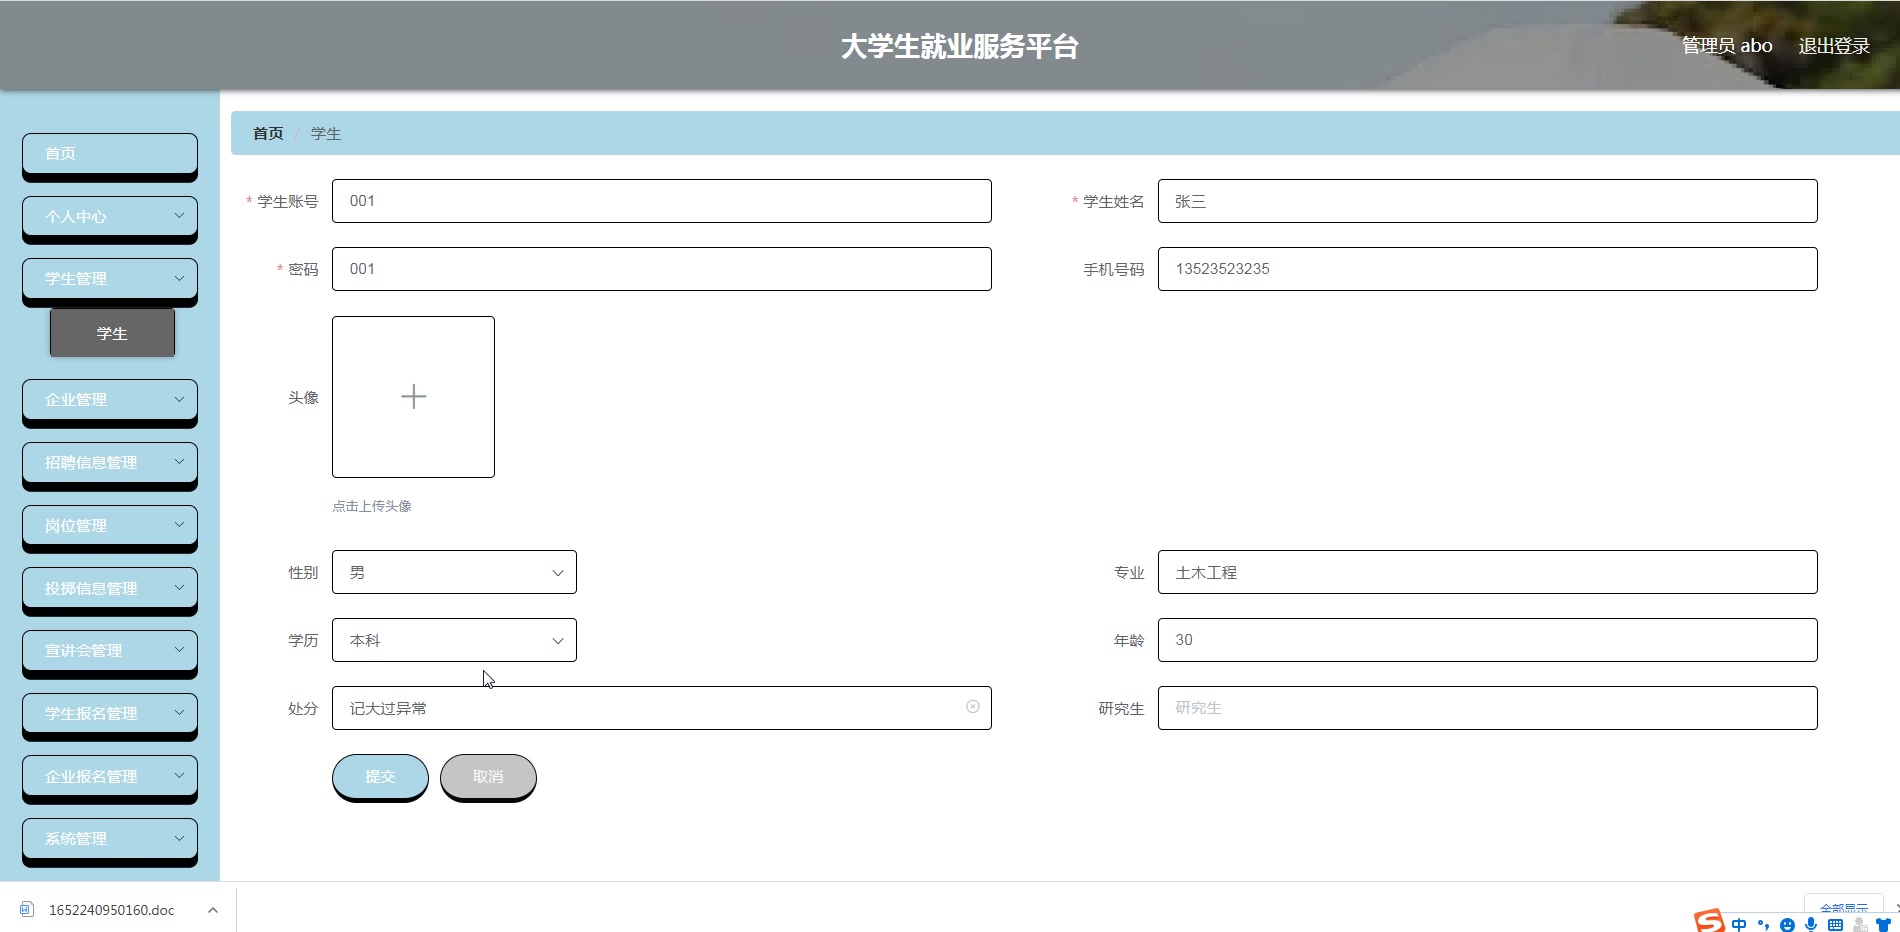Image resolution: width=1900 pixels, height=932 pixels.
Task: Click the avatar upload plus icon
Action: (413, 396)
